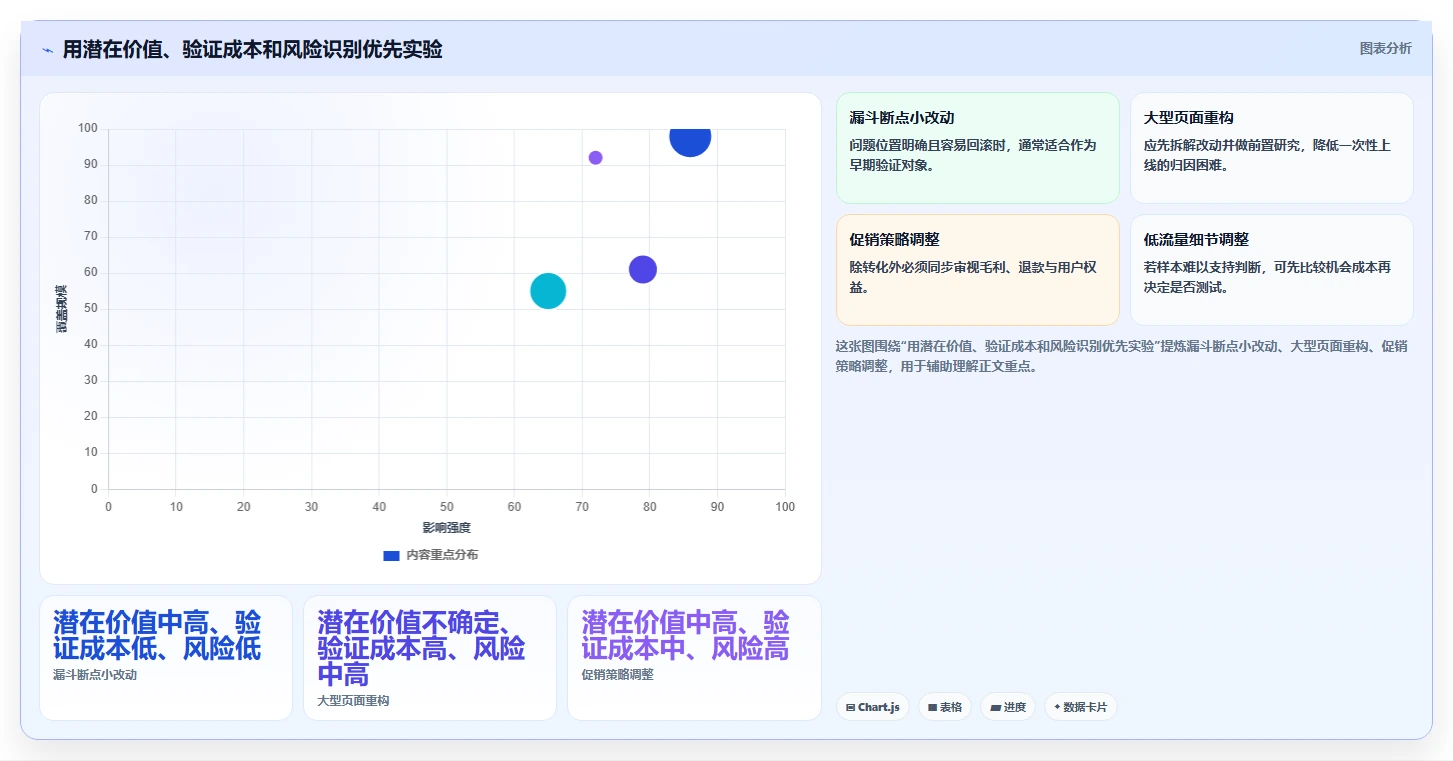Screen dimensions: 1453x761
Task: Select the 表格 tag chip
Action: [945, 707]
